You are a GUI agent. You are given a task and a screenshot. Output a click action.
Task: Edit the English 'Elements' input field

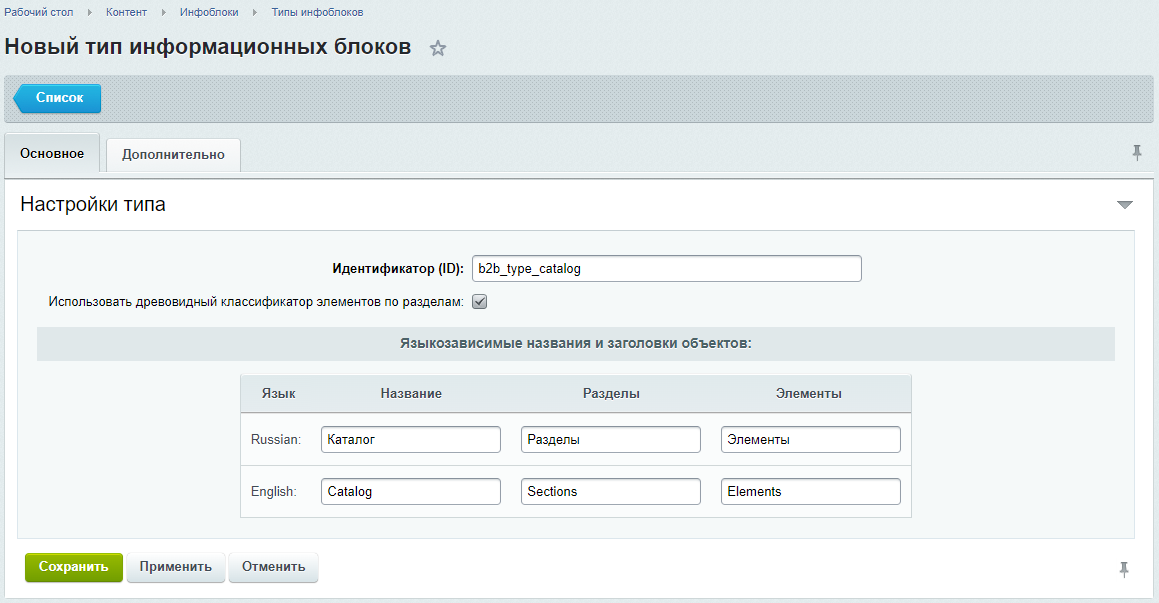point(811,491)
